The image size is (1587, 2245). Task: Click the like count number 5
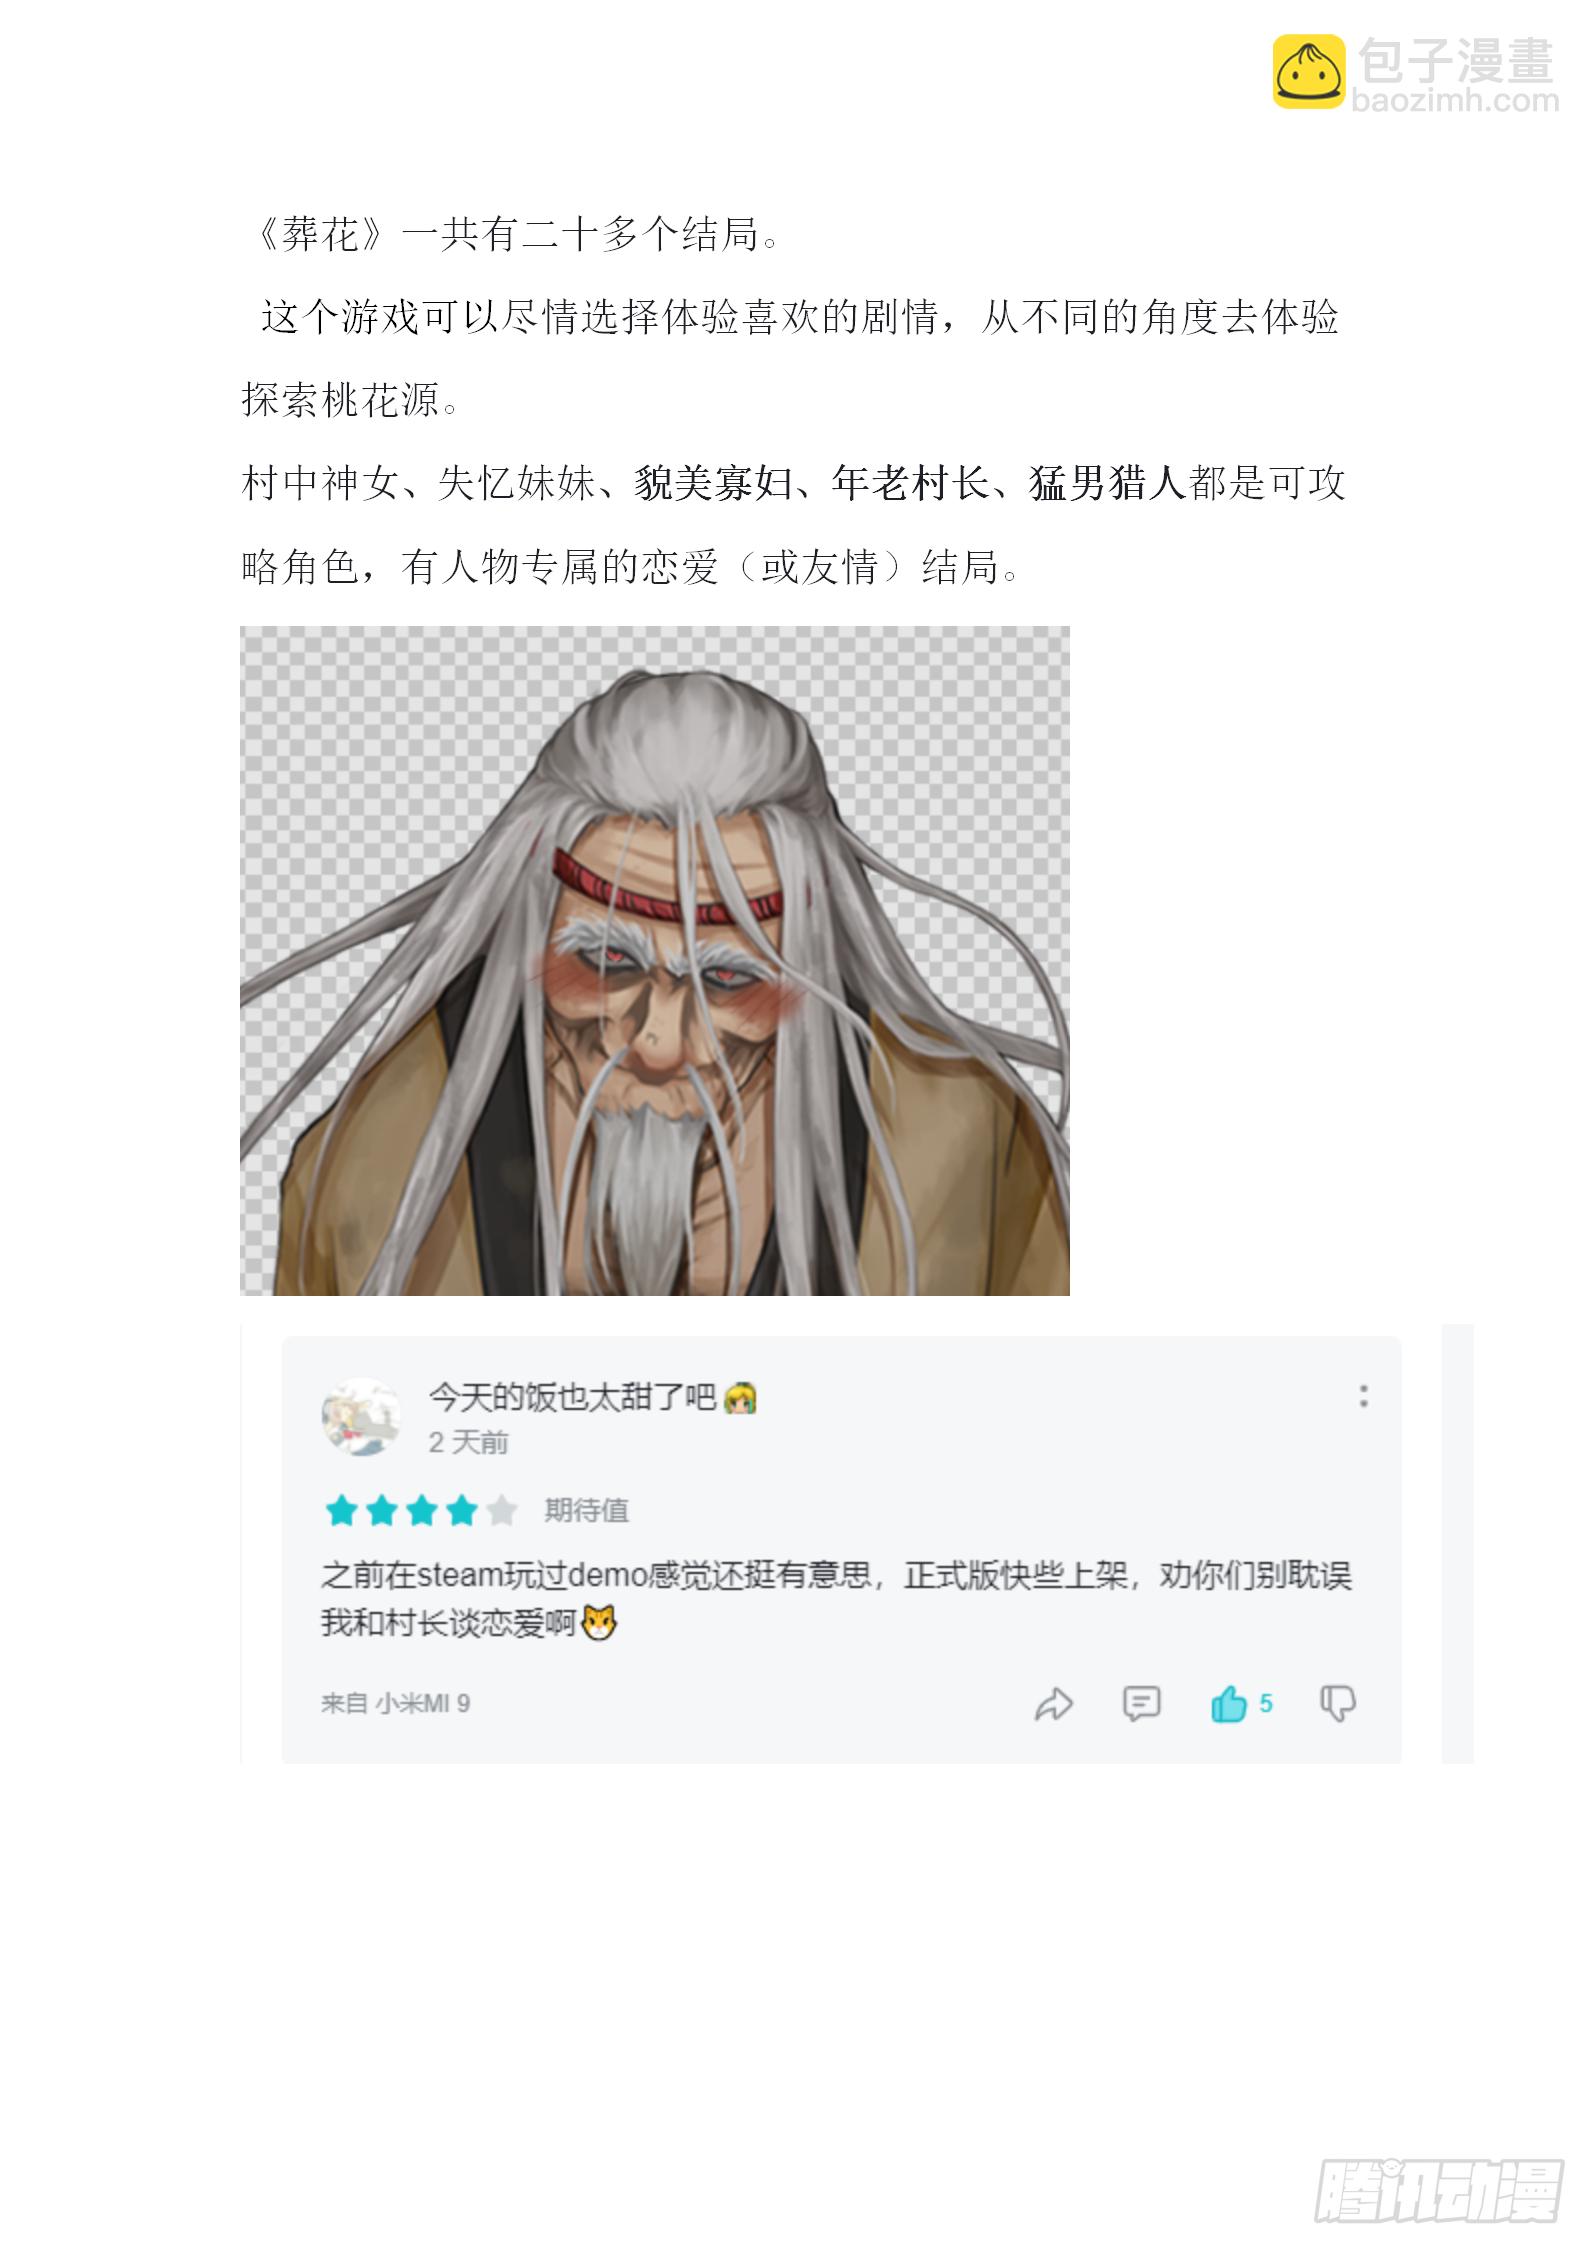pos(1265,1703)
